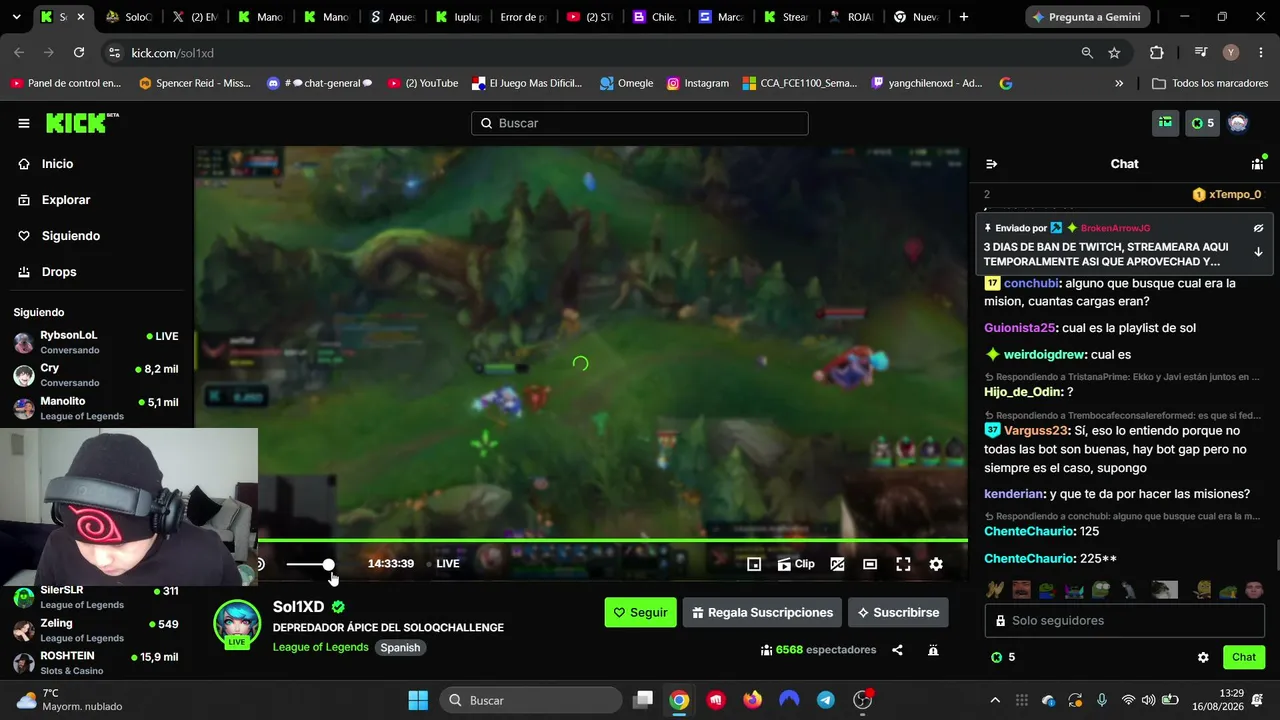The image size is (1280, 720).
Task: Open the League of Legends category link
Action: (x=320, y=647)
